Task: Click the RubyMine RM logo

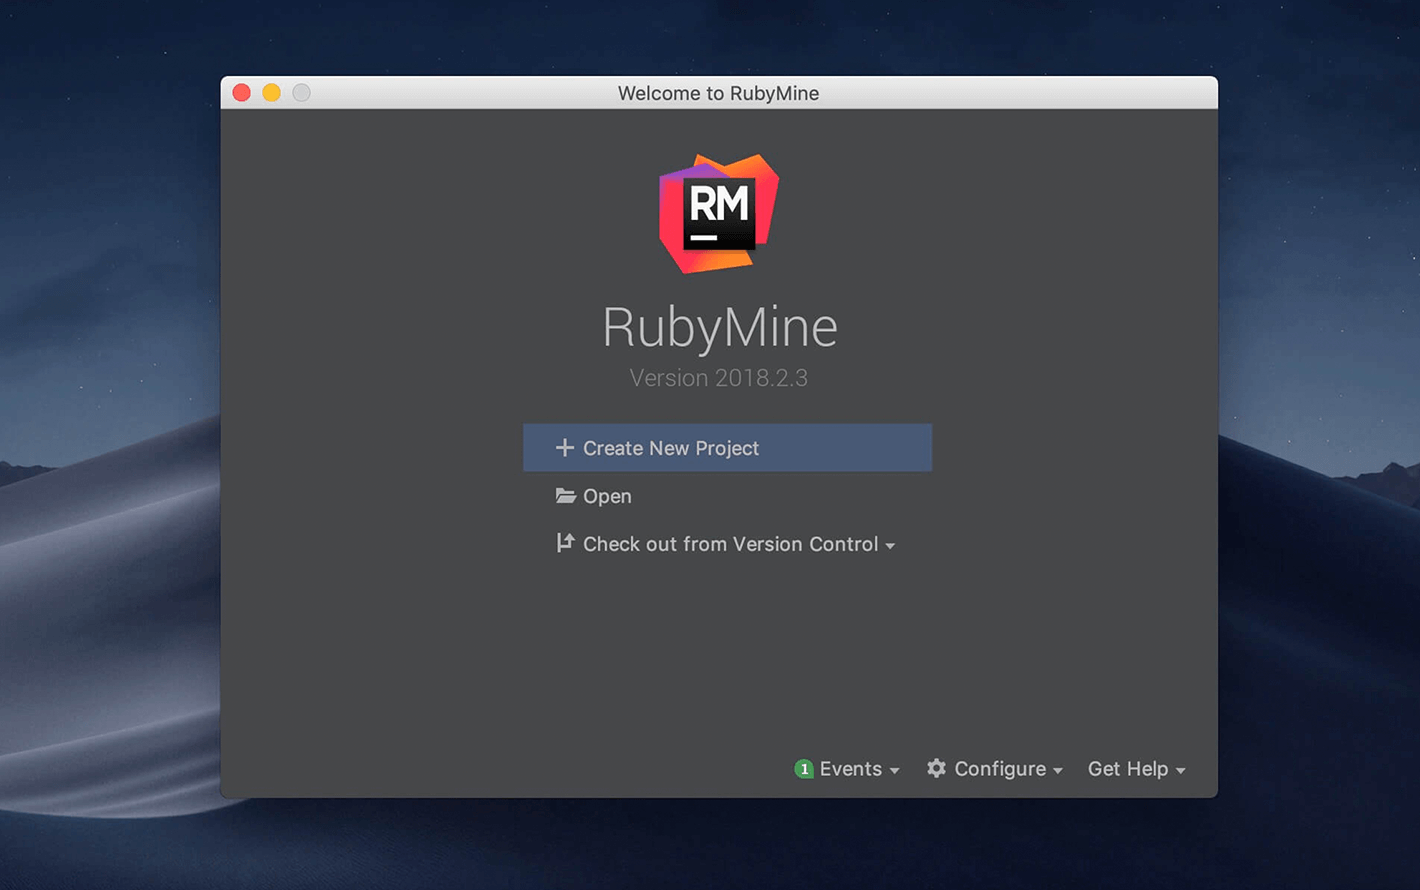Action: click(x=719, y=213)
